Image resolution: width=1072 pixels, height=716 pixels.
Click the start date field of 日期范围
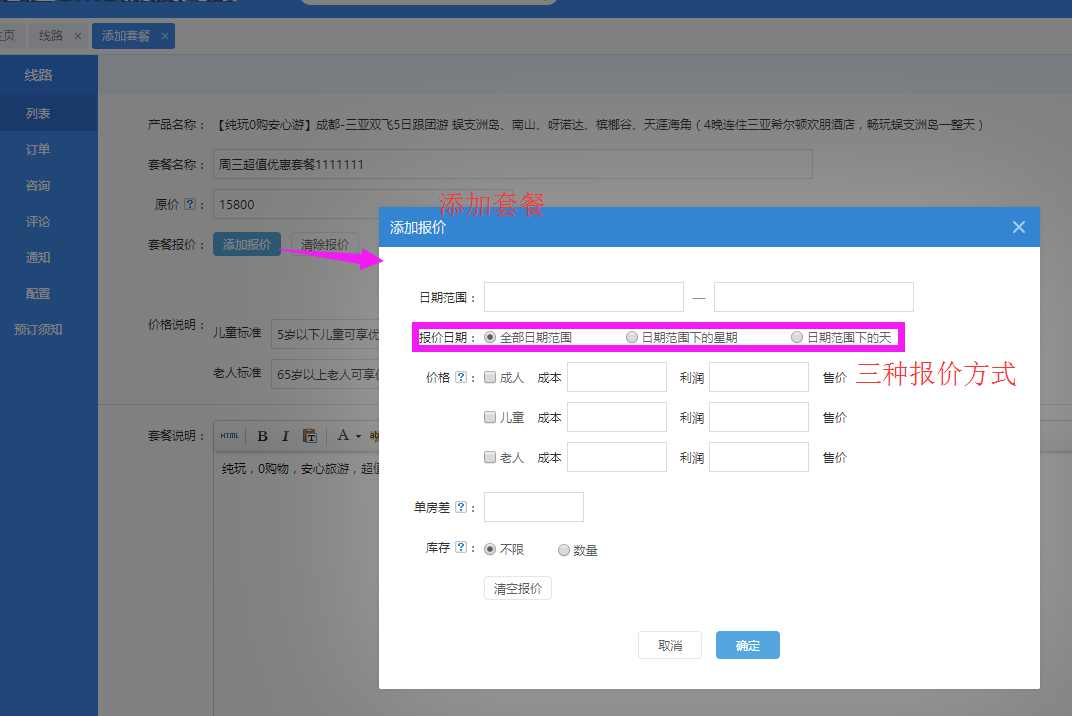pos(583,297)
